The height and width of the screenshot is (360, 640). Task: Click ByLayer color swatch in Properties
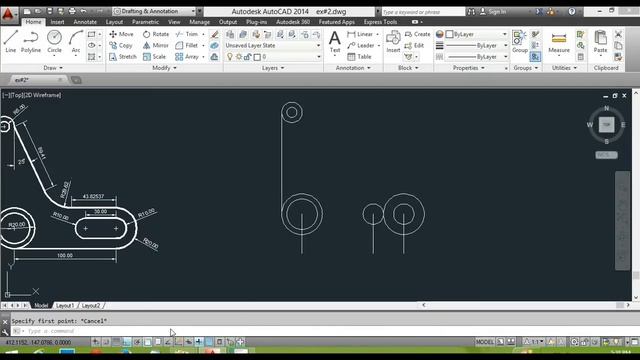449,34
